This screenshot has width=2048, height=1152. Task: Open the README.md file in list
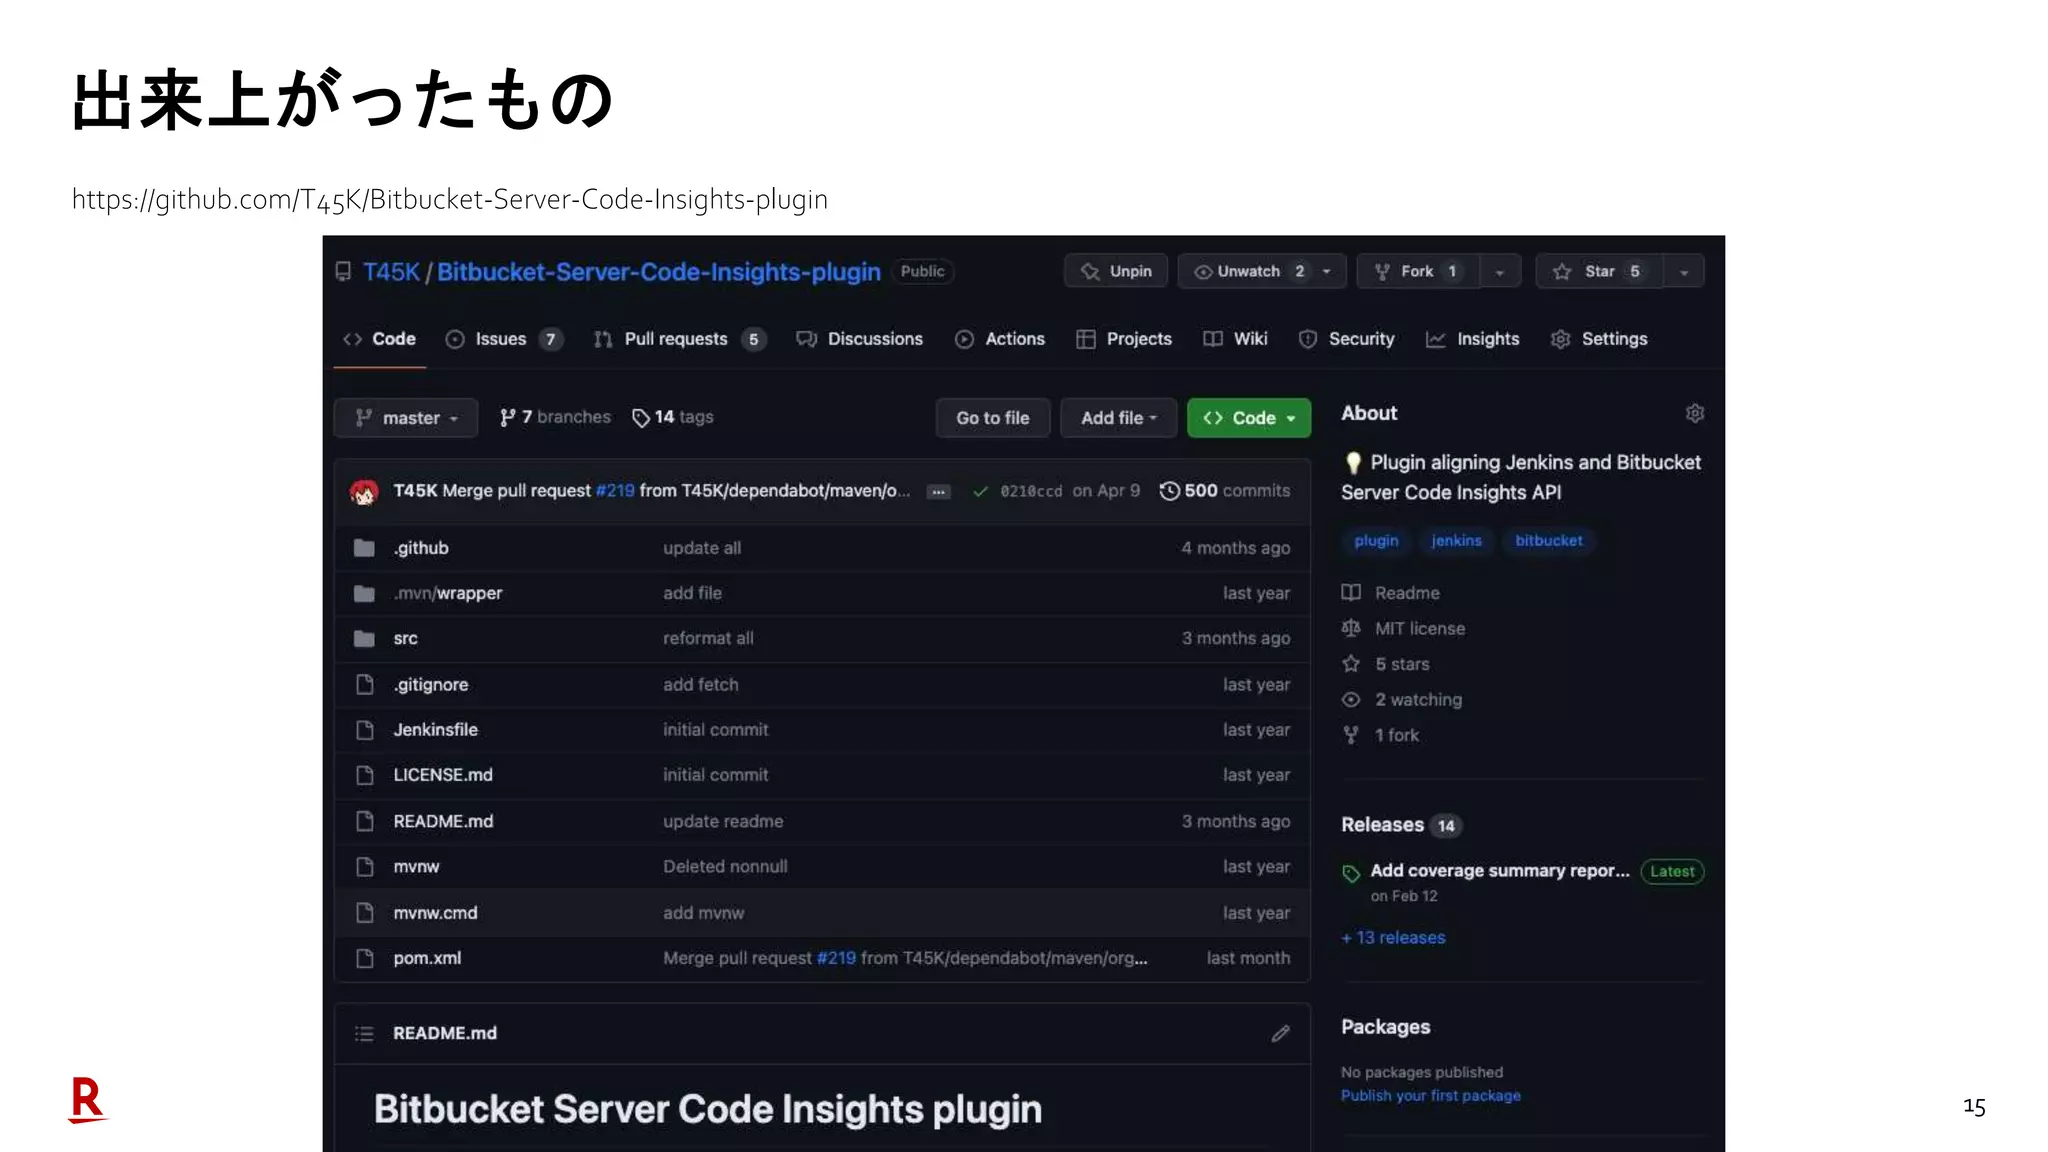(443, 821)
